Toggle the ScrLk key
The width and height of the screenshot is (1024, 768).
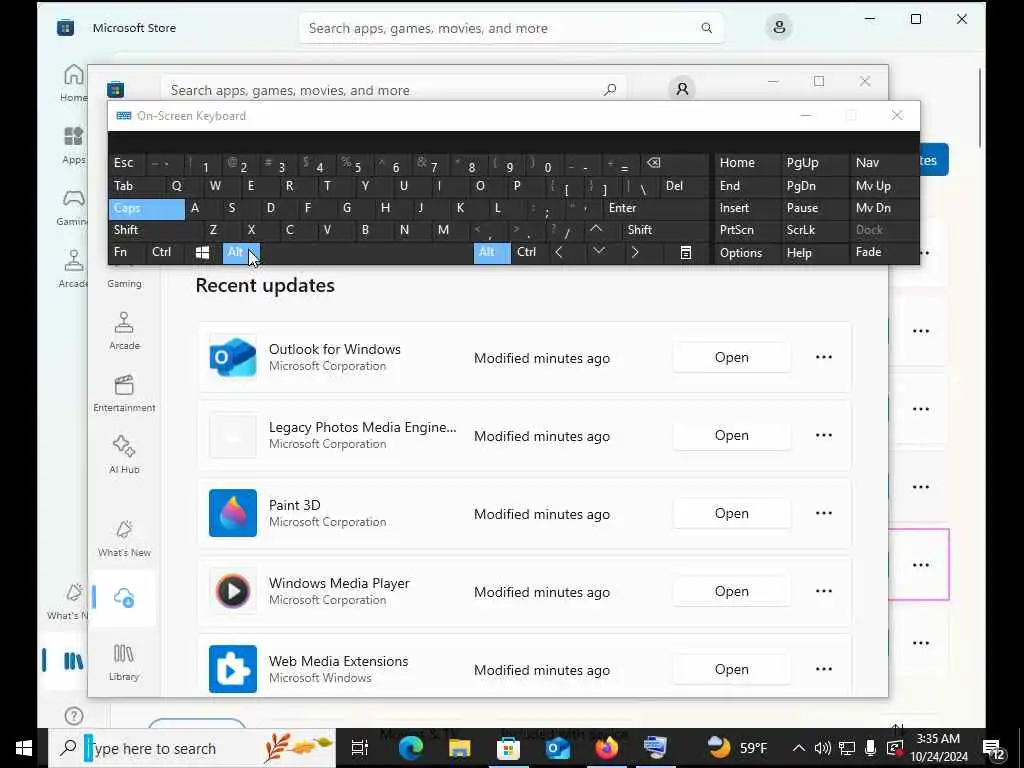click(x=814, y=230)
